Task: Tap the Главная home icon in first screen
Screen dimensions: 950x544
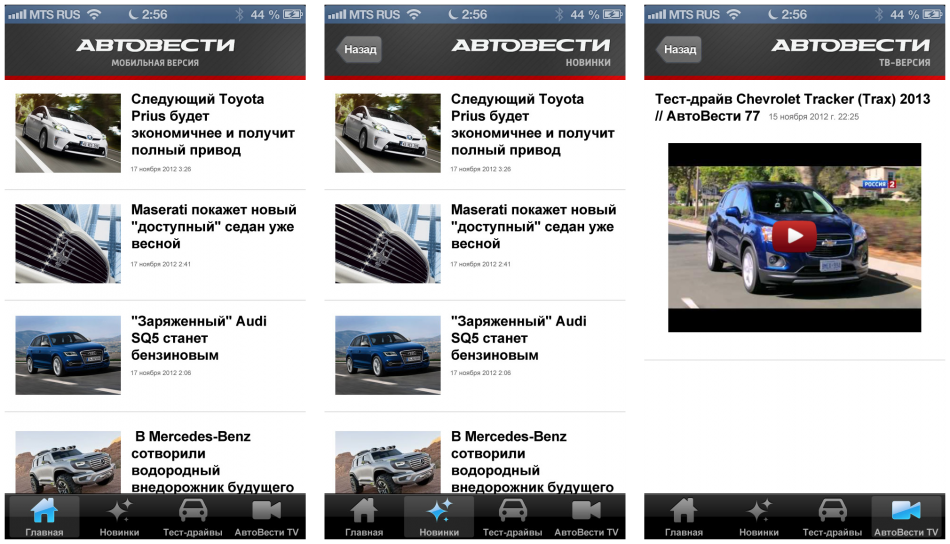Action: pos(44,511)
